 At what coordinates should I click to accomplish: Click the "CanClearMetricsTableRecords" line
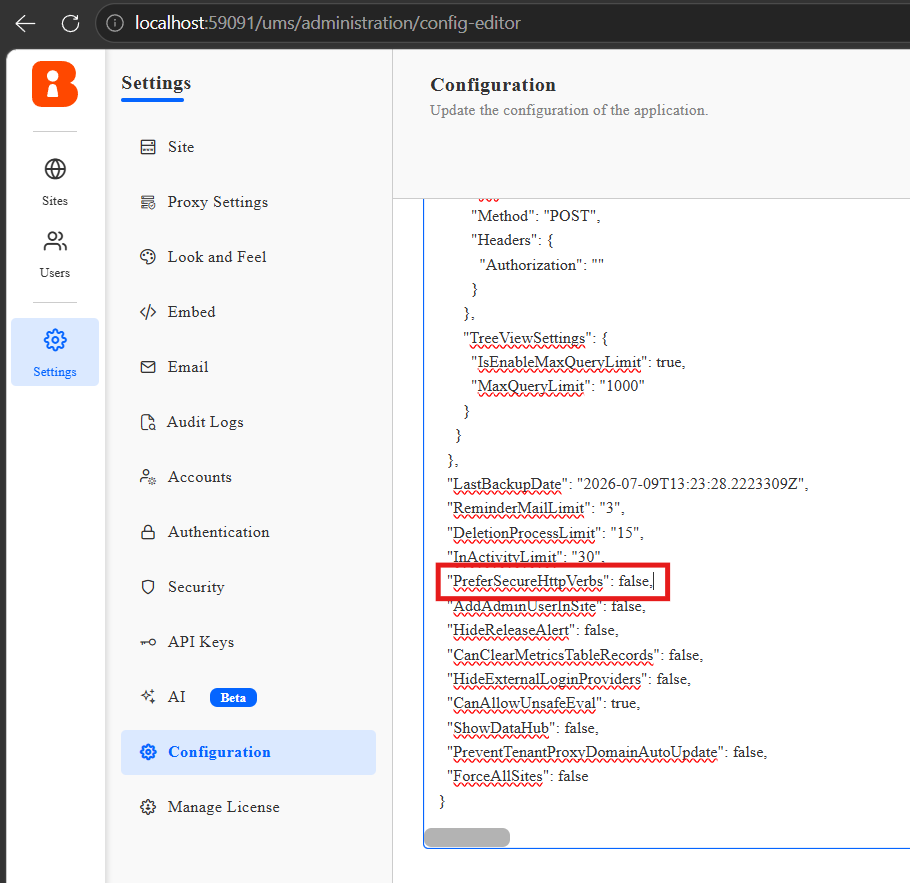click(575, 655)
